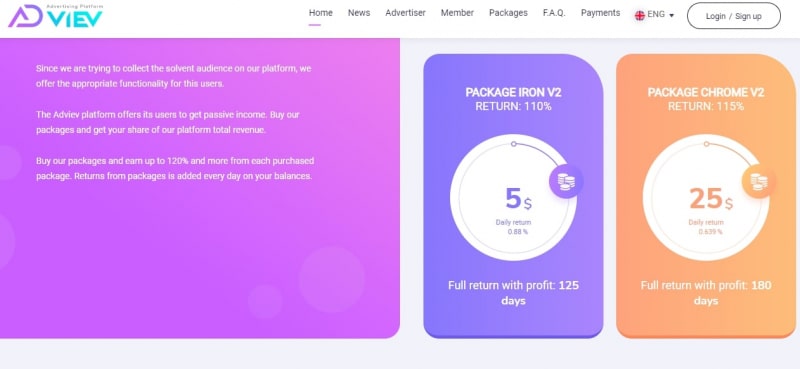800x369 pixels.
Task: Click the Login / Sign up button
Action: coord(734,16)
